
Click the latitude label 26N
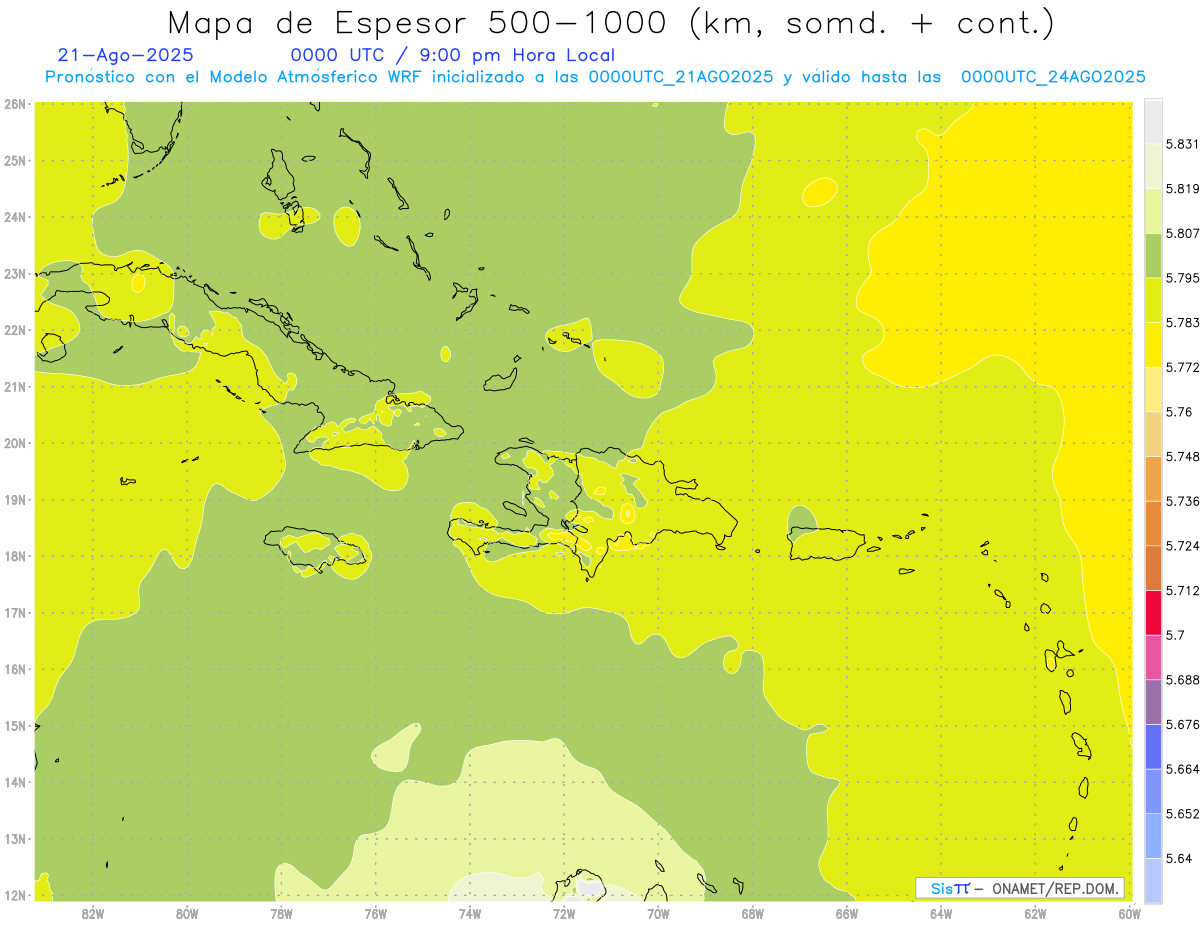(x=15, y=104)
